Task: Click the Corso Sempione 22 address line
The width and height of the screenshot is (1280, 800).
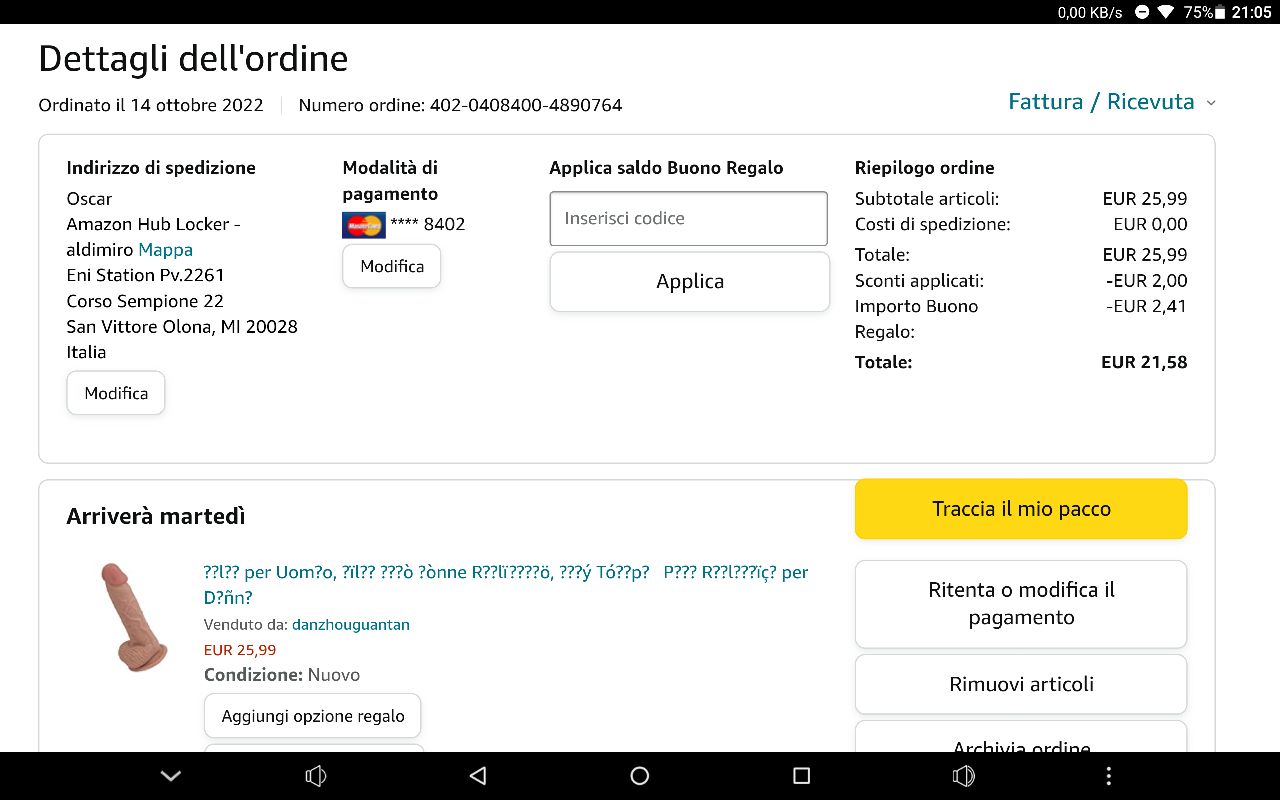Action: [145, 301]
